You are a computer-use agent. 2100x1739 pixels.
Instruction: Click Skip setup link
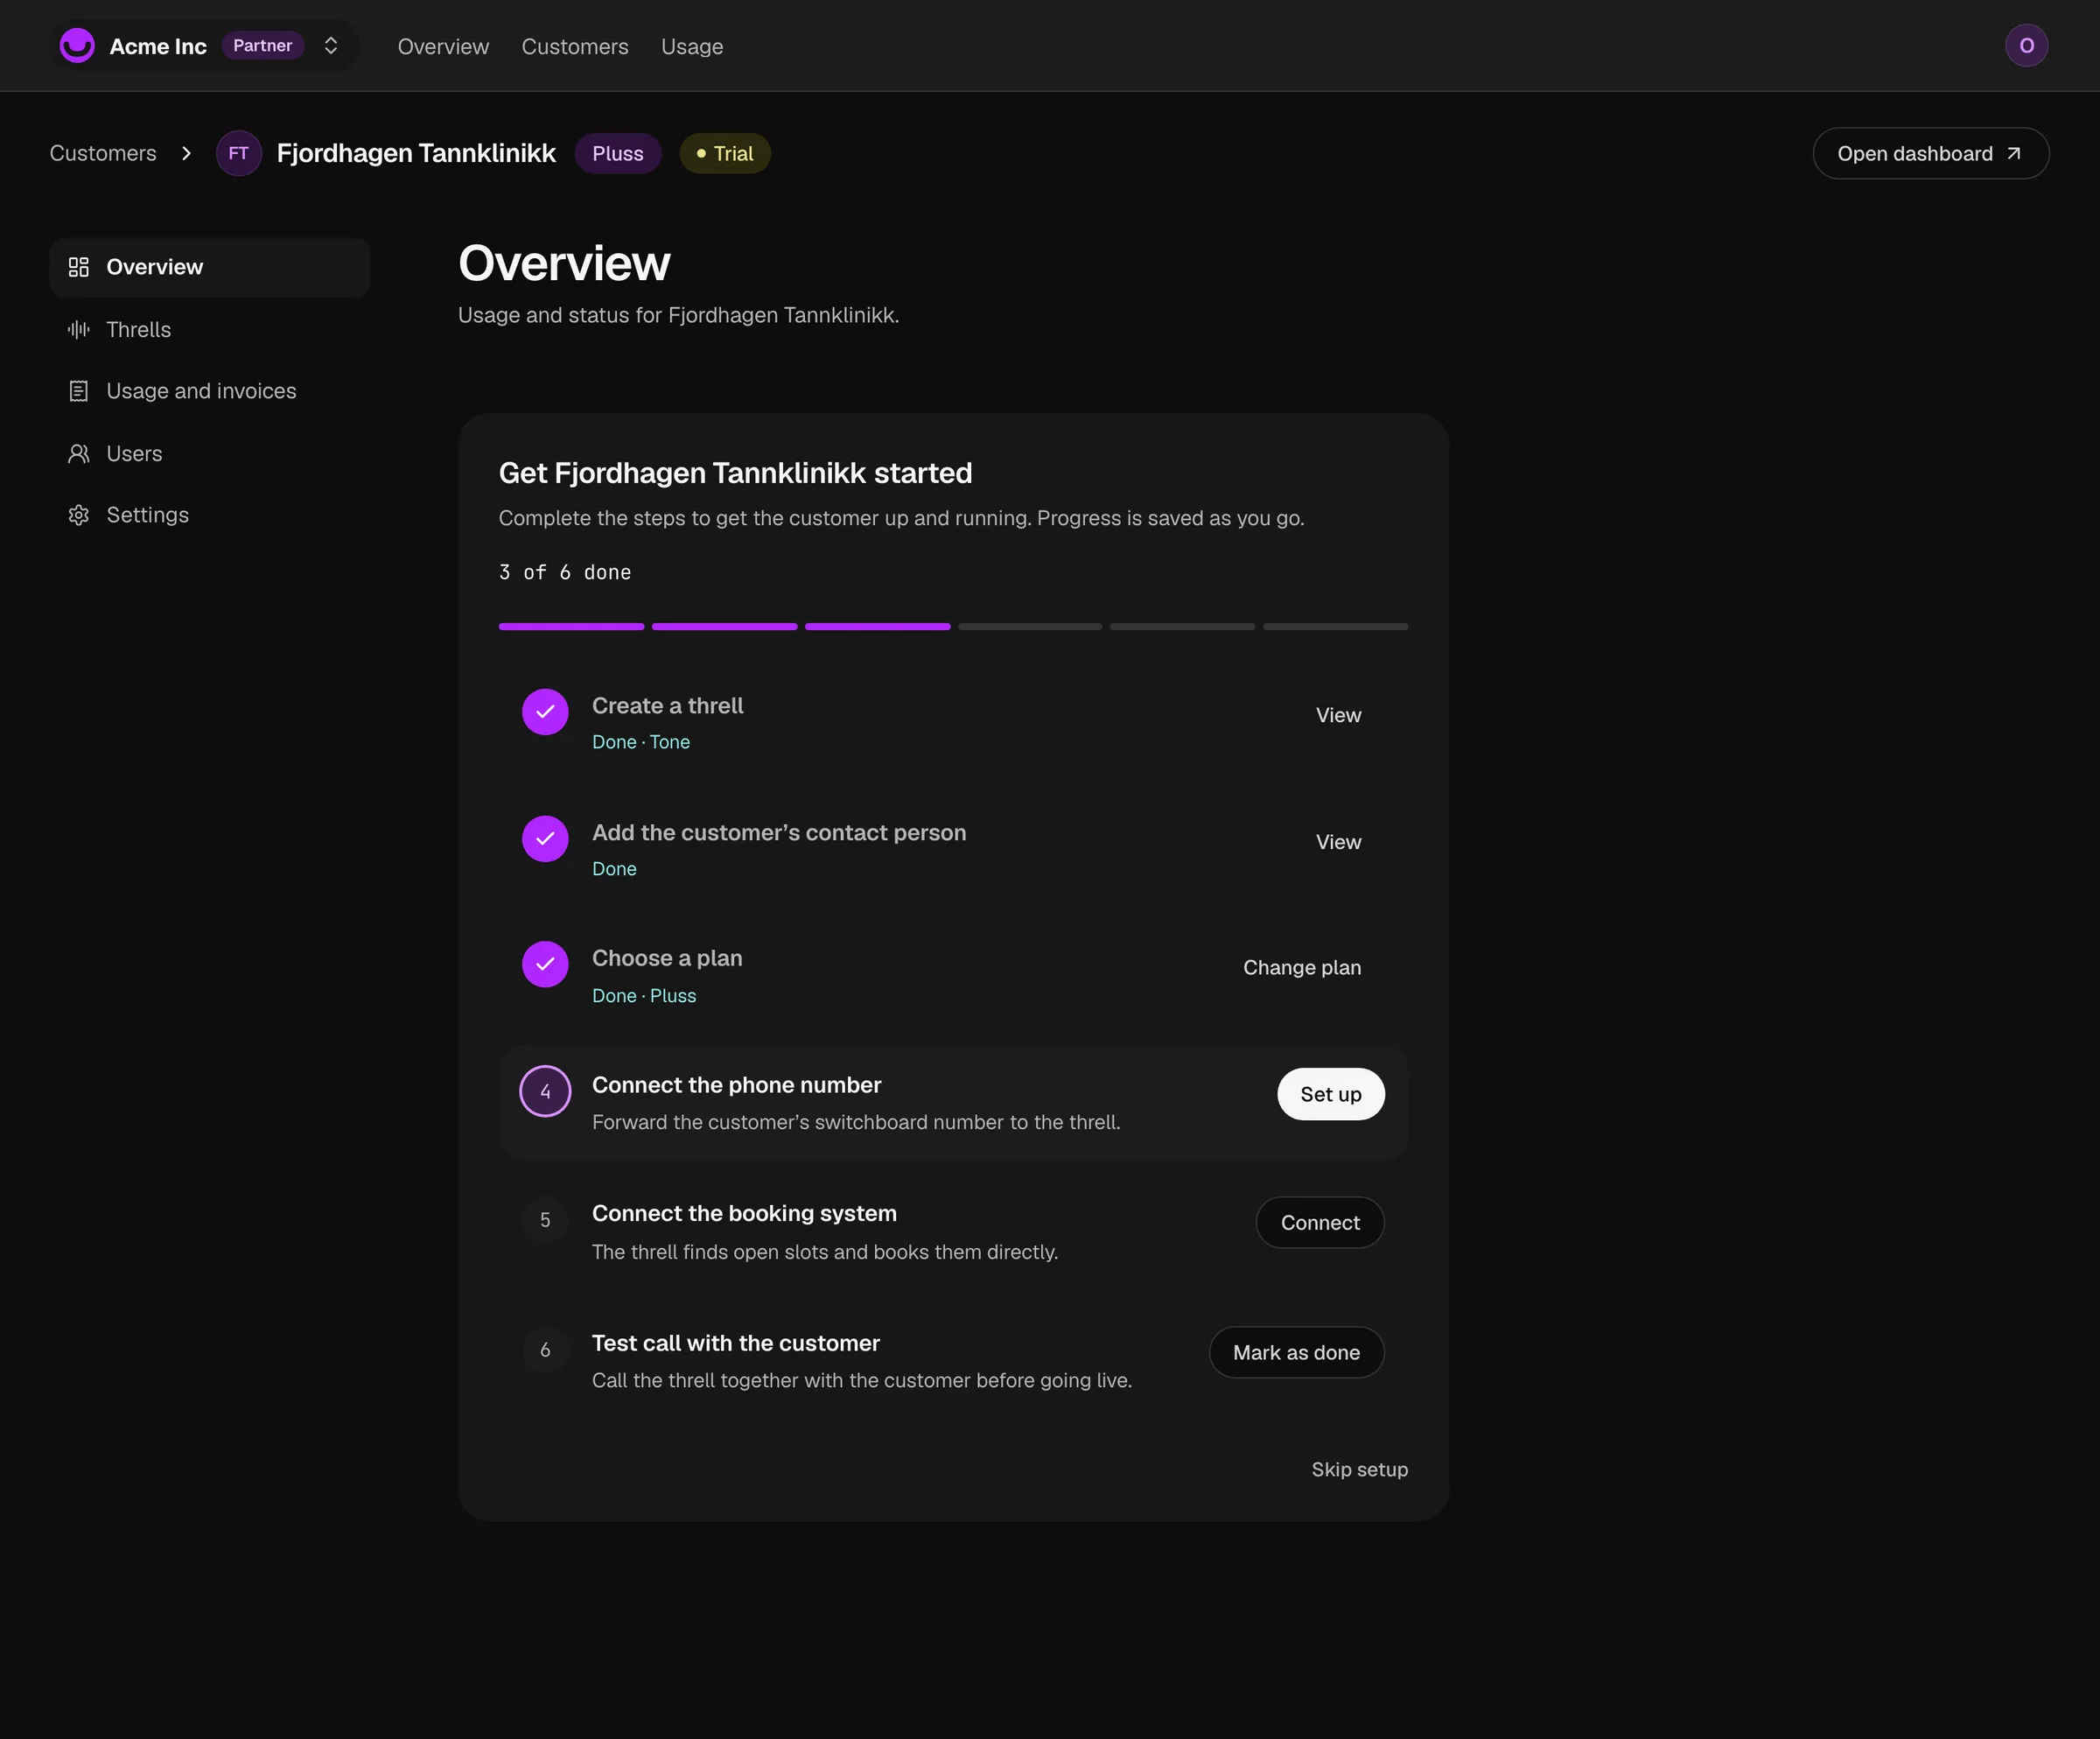(1359, 1469)
